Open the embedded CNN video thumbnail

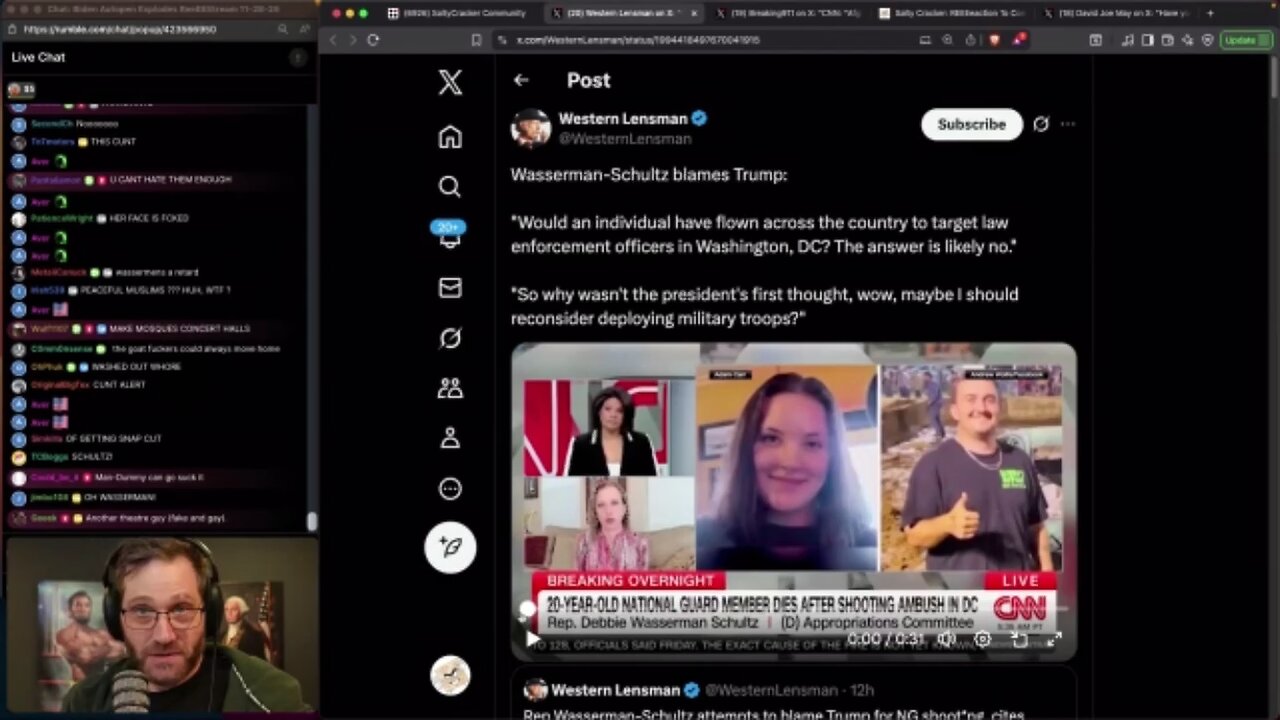click(794, 502)
